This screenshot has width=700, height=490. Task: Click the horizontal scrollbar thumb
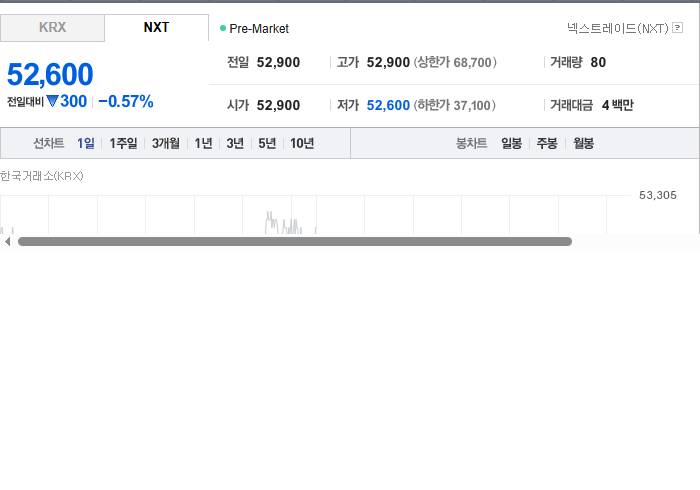295,241
